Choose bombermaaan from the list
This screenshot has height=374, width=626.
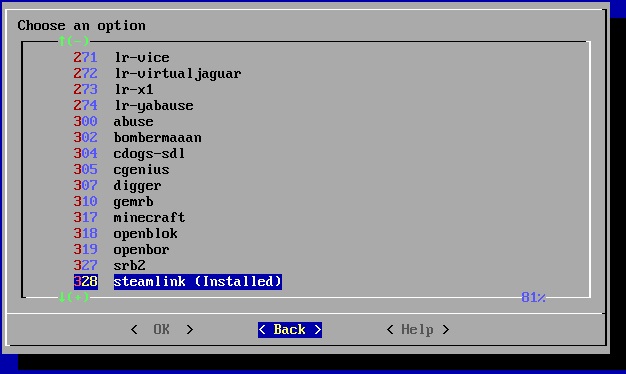pos(137,137)
